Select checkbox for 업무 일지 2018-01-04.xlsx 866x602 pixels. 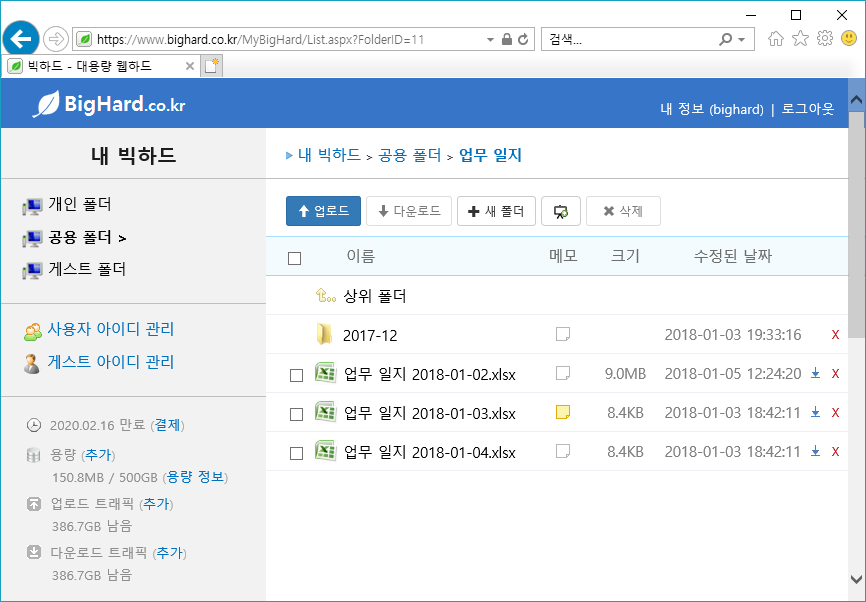click(x=295, y=453)
